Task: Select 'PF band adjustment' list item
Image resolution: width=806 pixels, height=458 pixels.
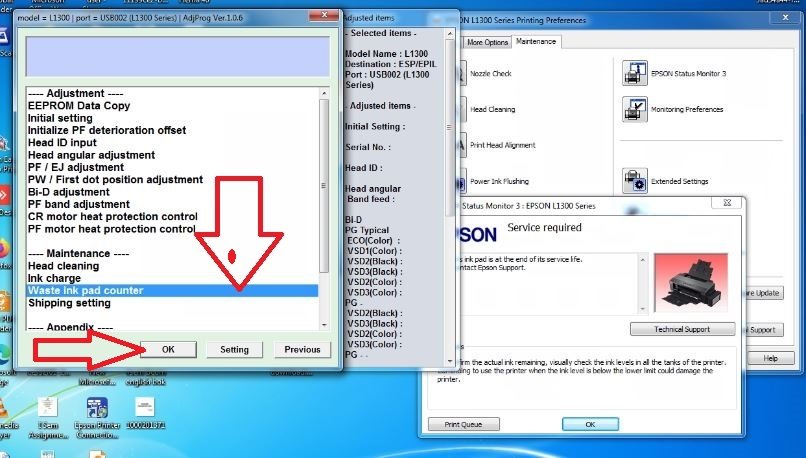Action: point(79,205)
